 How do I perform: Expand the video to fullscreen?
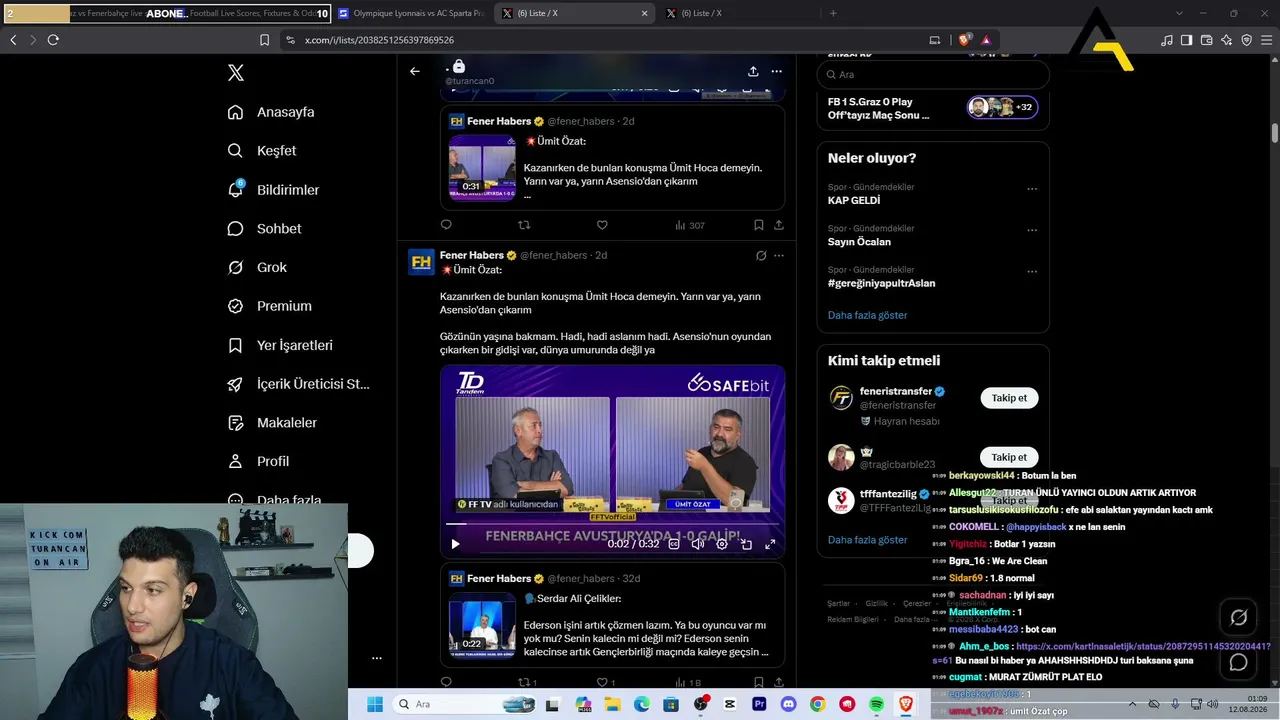click(x=770, y=544)
